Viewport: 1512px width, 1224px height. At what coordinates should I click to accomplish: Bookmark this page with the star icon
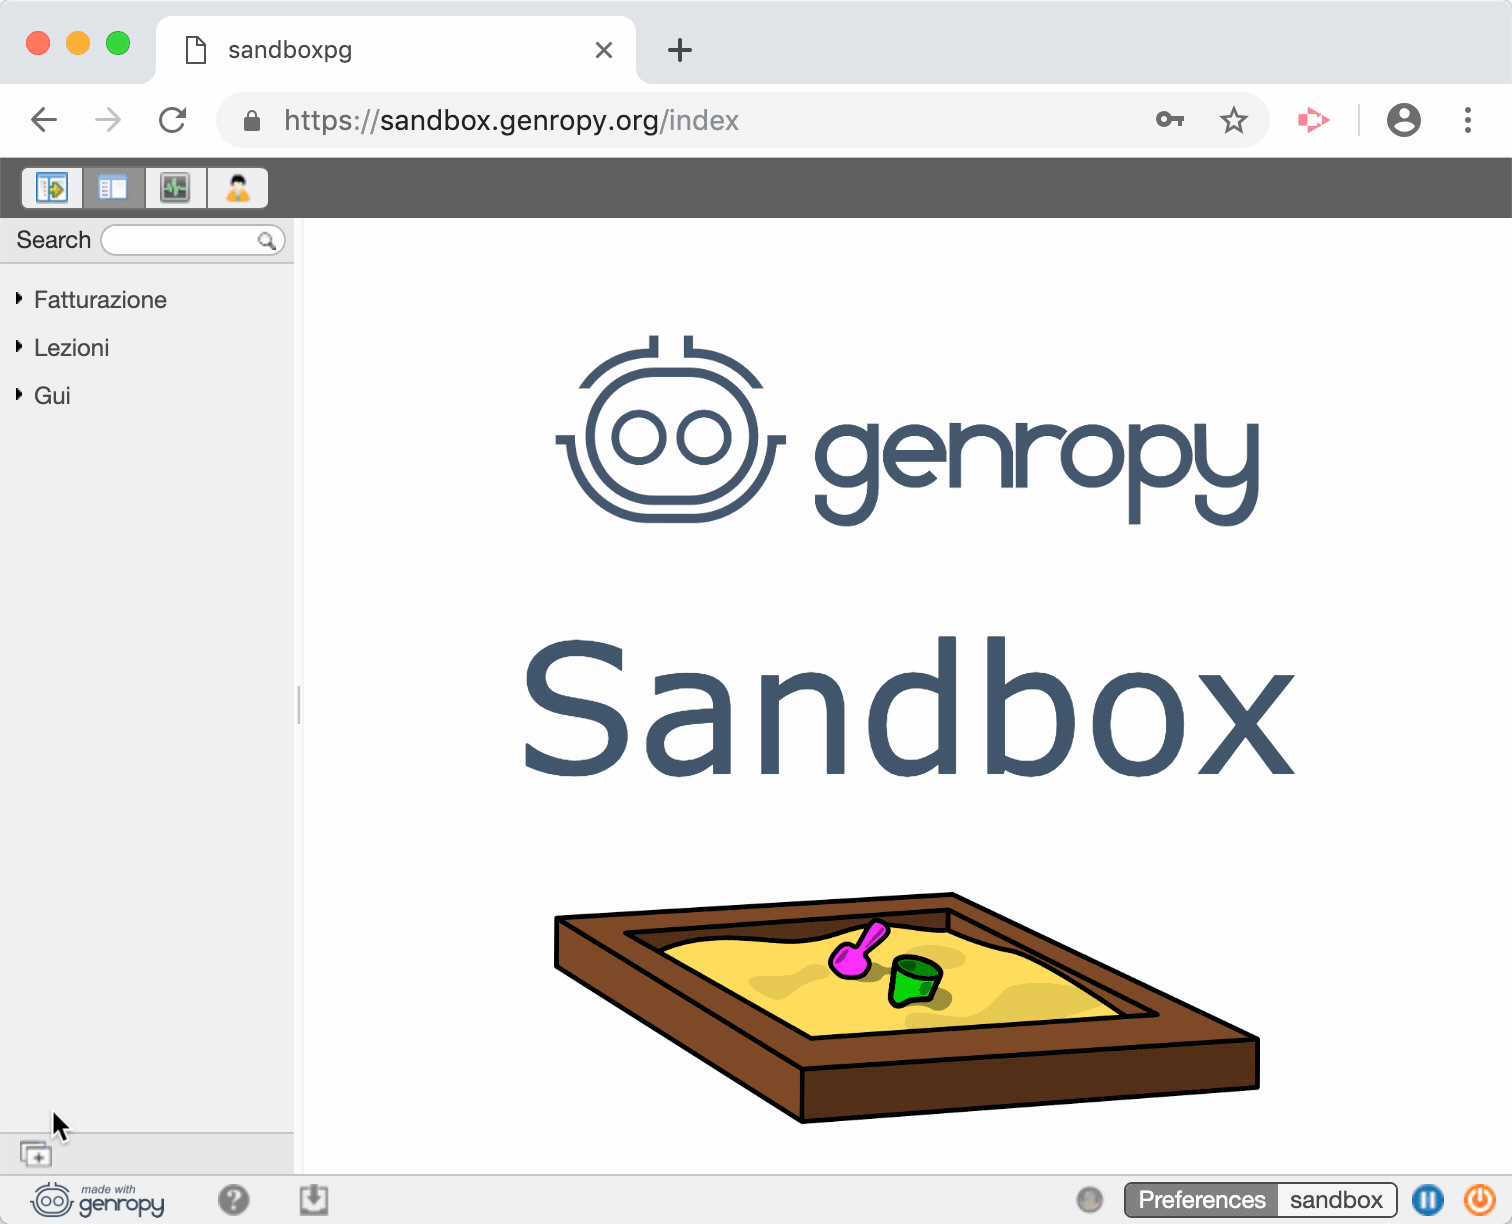click(1234, 120)
